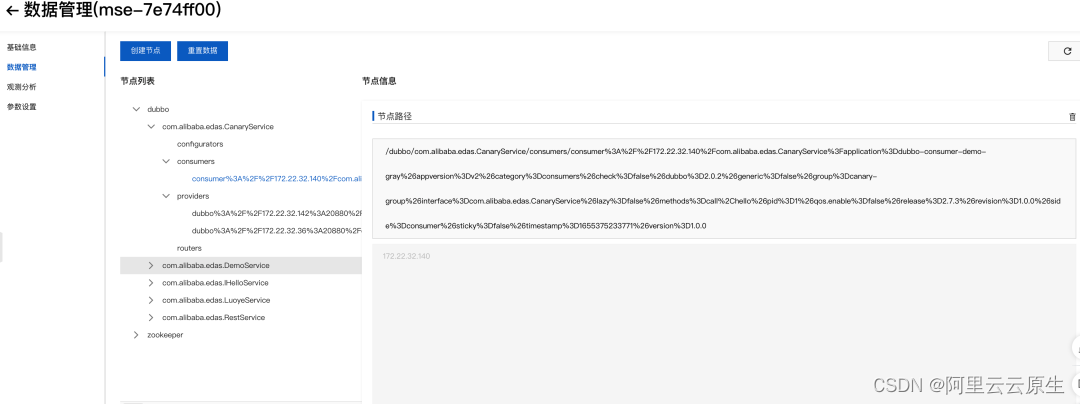
Task: Click the 节点列表 heading
Action: (138, 81)
